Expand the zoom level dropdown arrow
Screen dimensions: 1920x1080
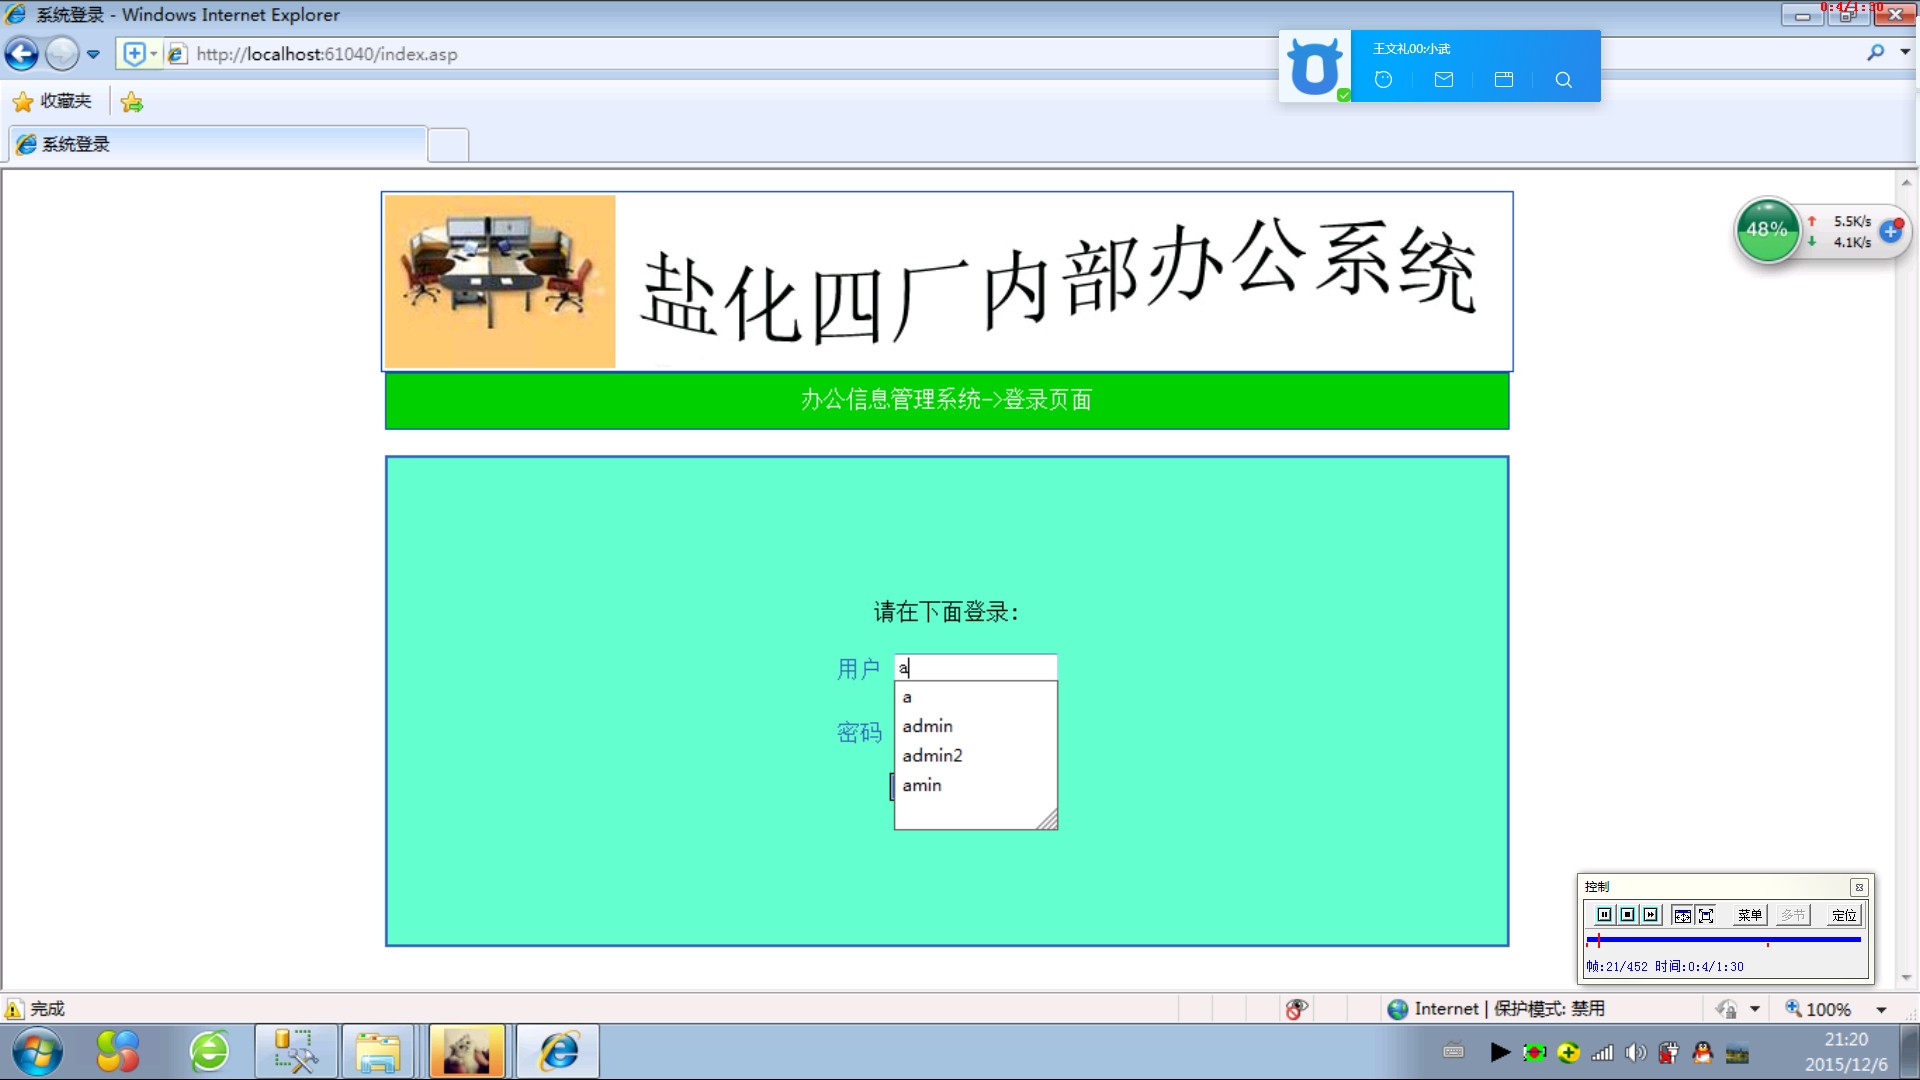coord(1881,1010)
